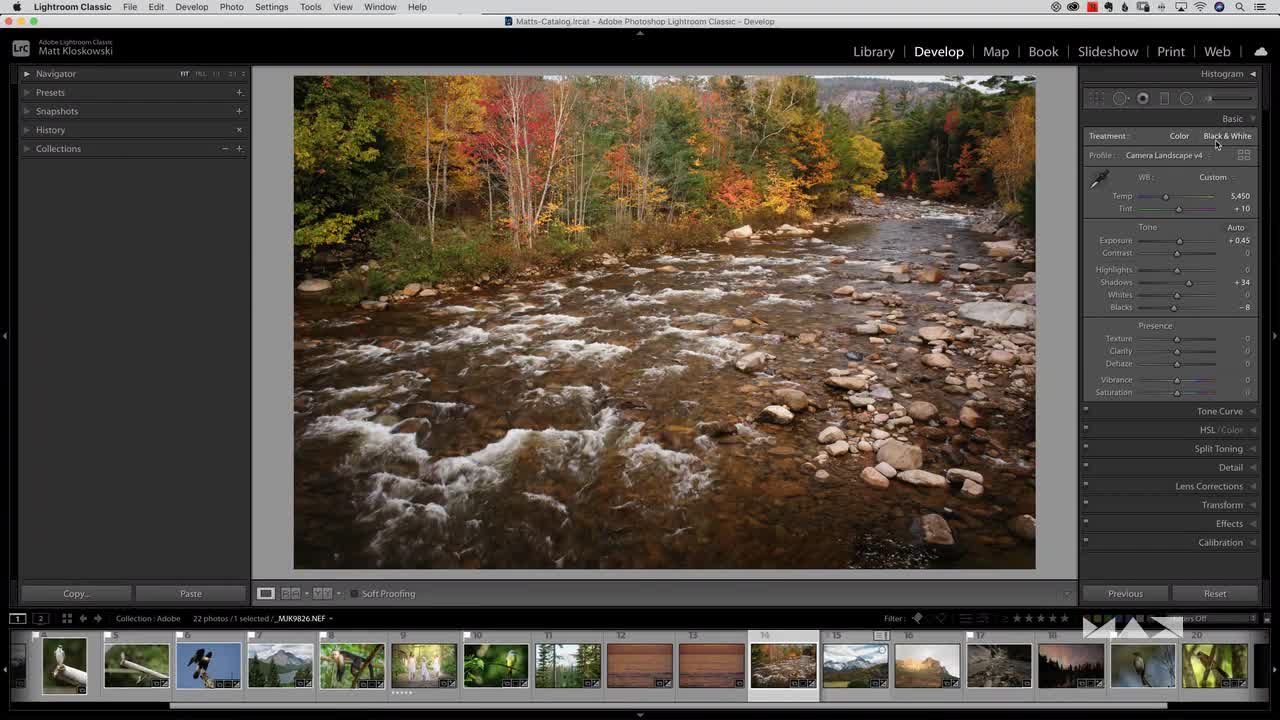This screenshot has width=1280, height=720.
Task: Add a new preset with the plus icon
Action: pyautogui.click(x=239, y=92)
